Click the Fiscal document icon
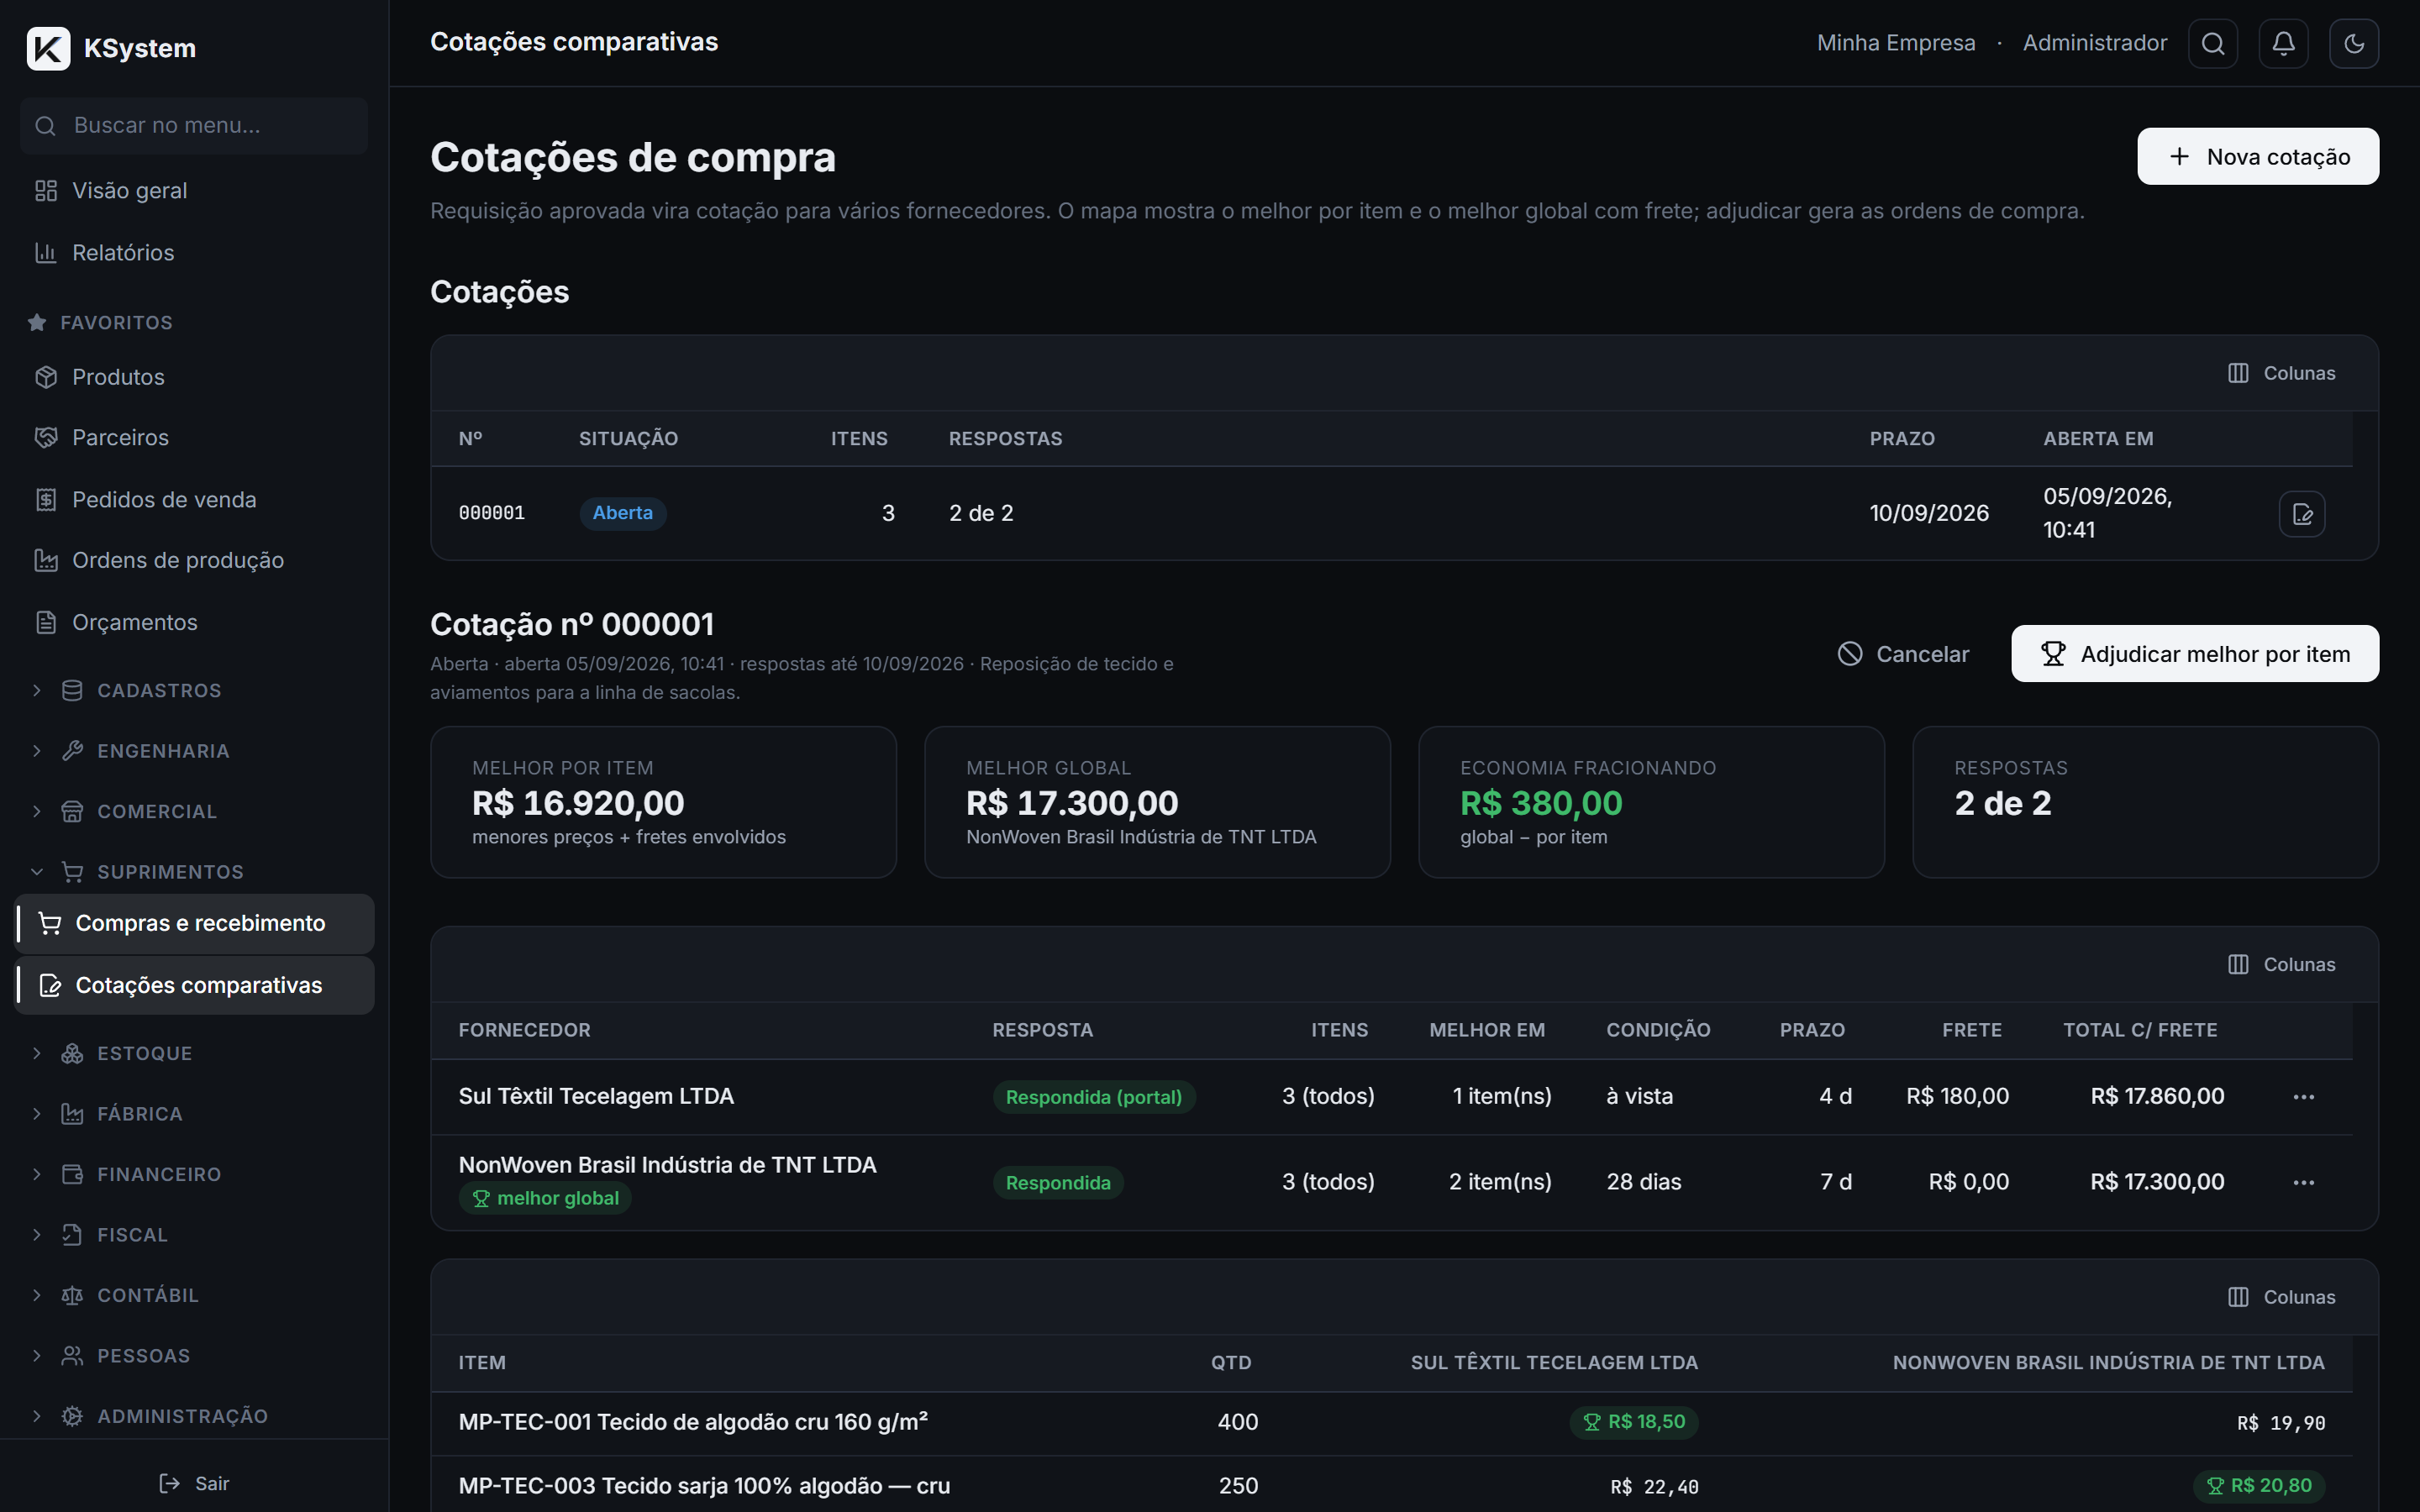 [x=72, y=1235]
